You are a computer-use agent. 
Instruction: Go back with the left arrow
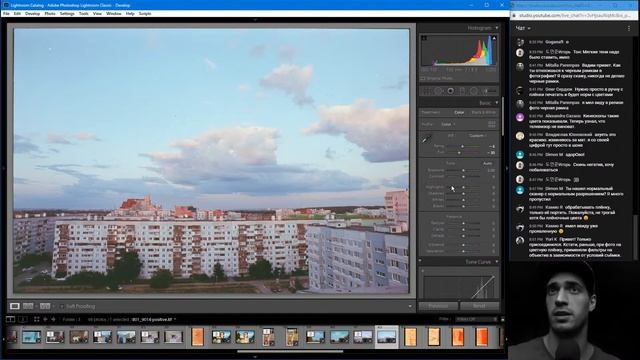(x=45, y=319)
